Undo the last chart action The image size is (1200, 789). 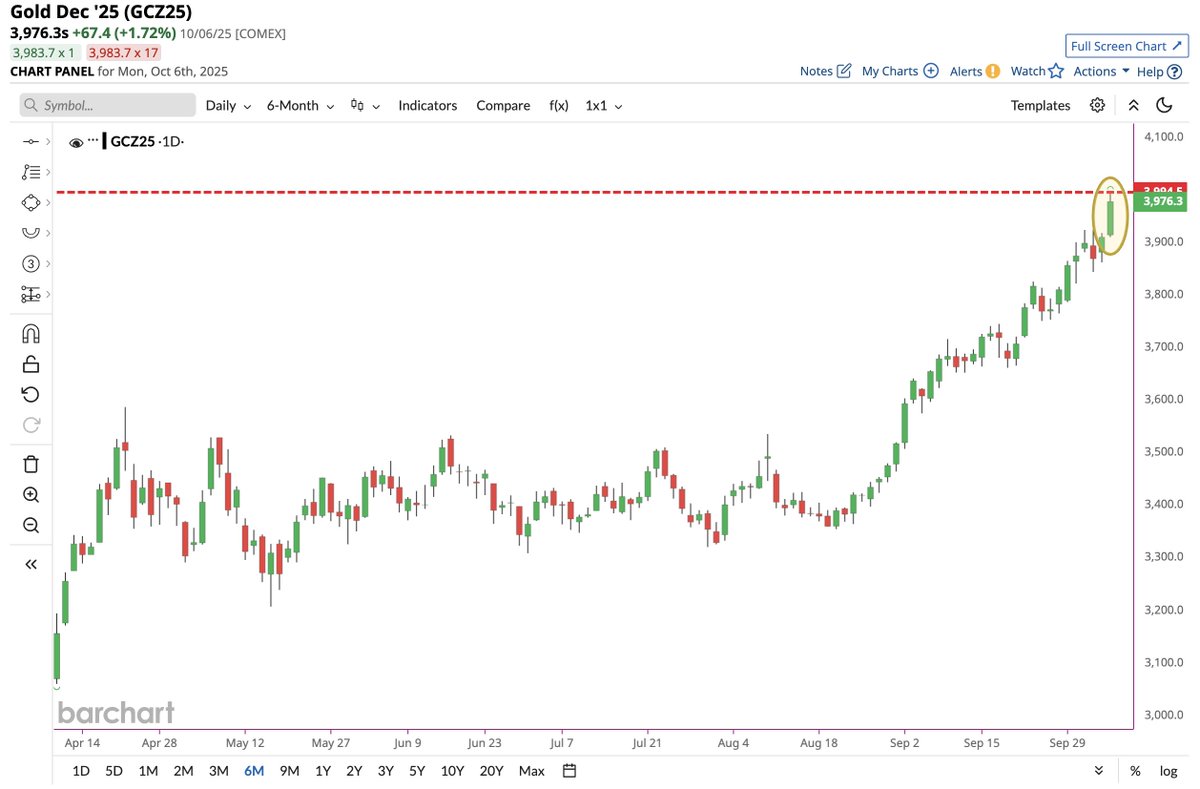(x=30, y=394)
